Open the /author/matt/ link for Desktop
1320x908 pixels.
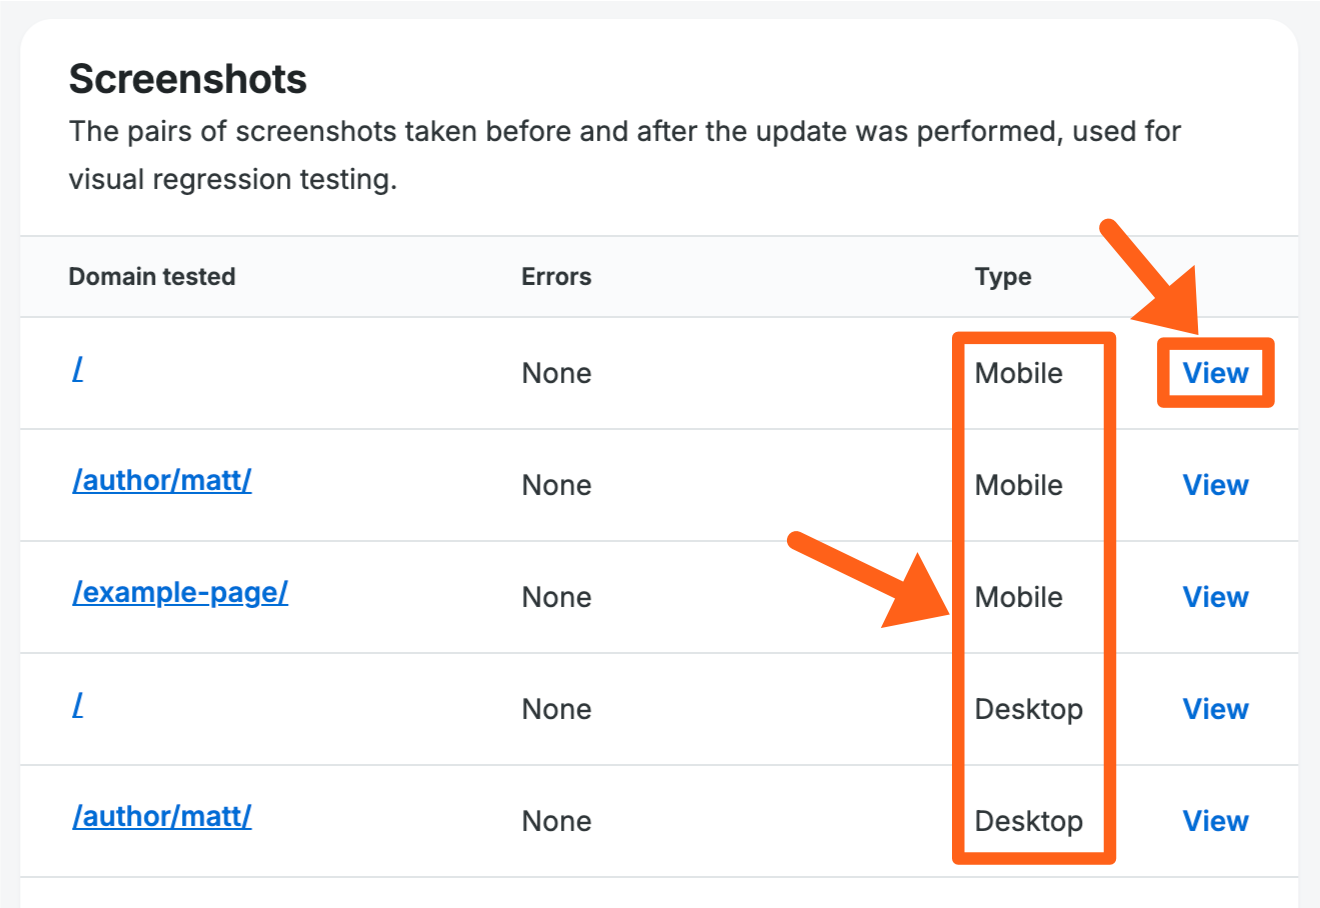coord(162,817)
